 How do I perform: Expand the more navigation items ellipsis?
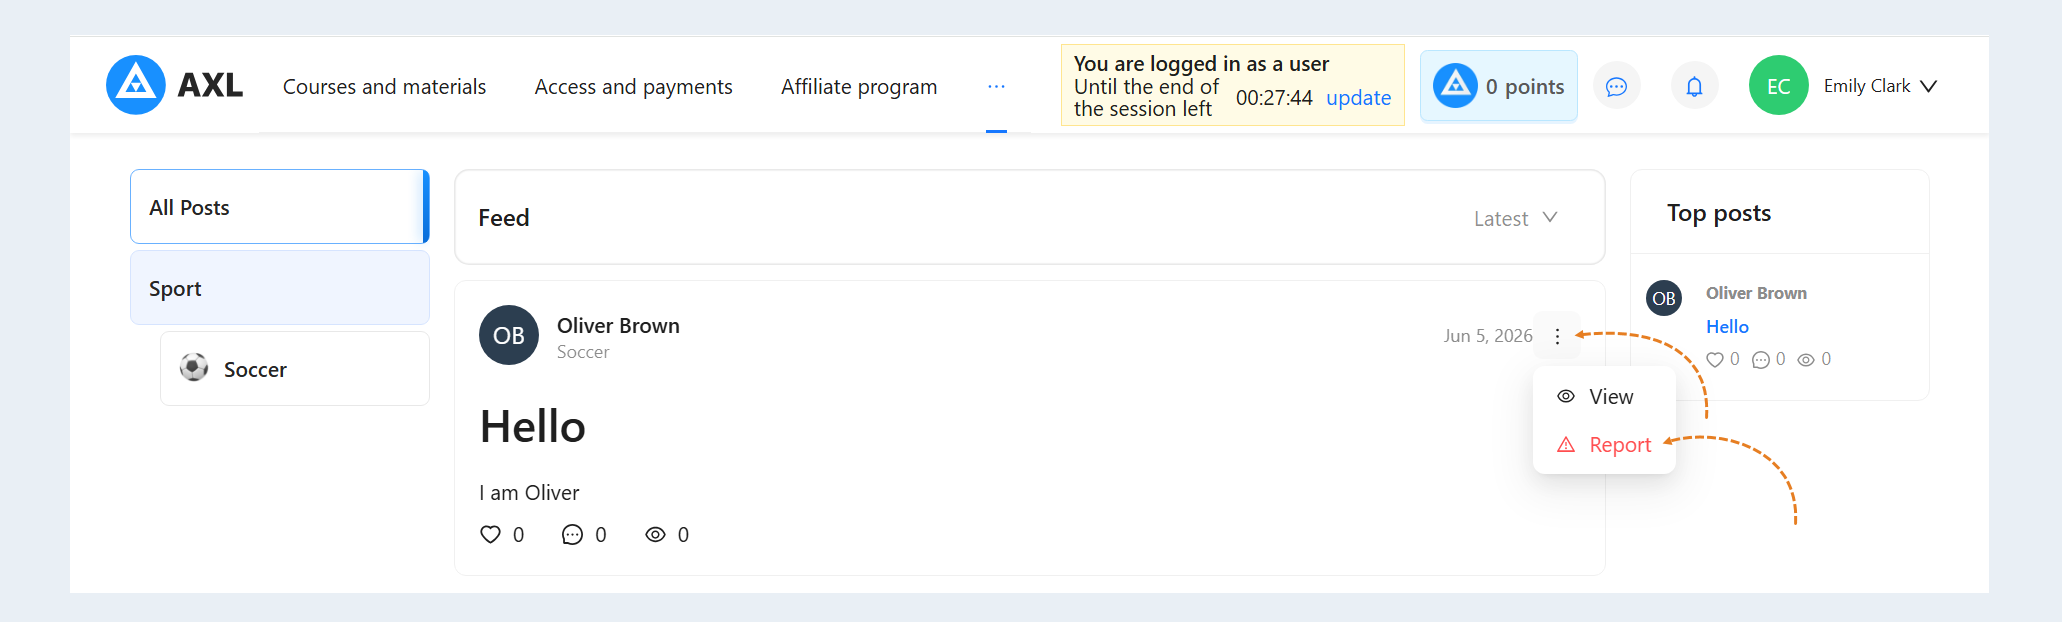tap(996, 87)
